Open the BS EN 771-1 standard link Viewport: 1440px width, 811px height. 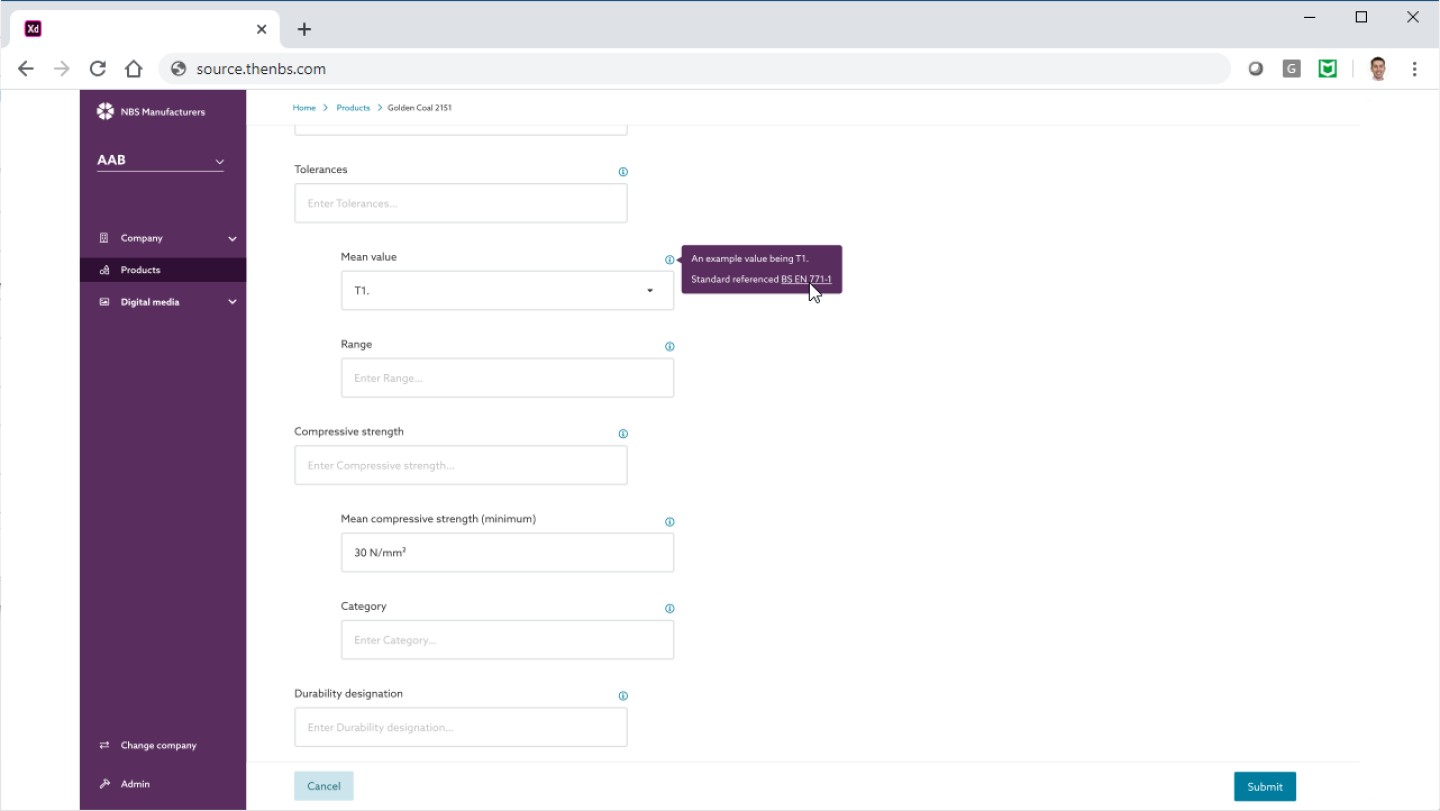pyautogui.click(x=805, y=279)
